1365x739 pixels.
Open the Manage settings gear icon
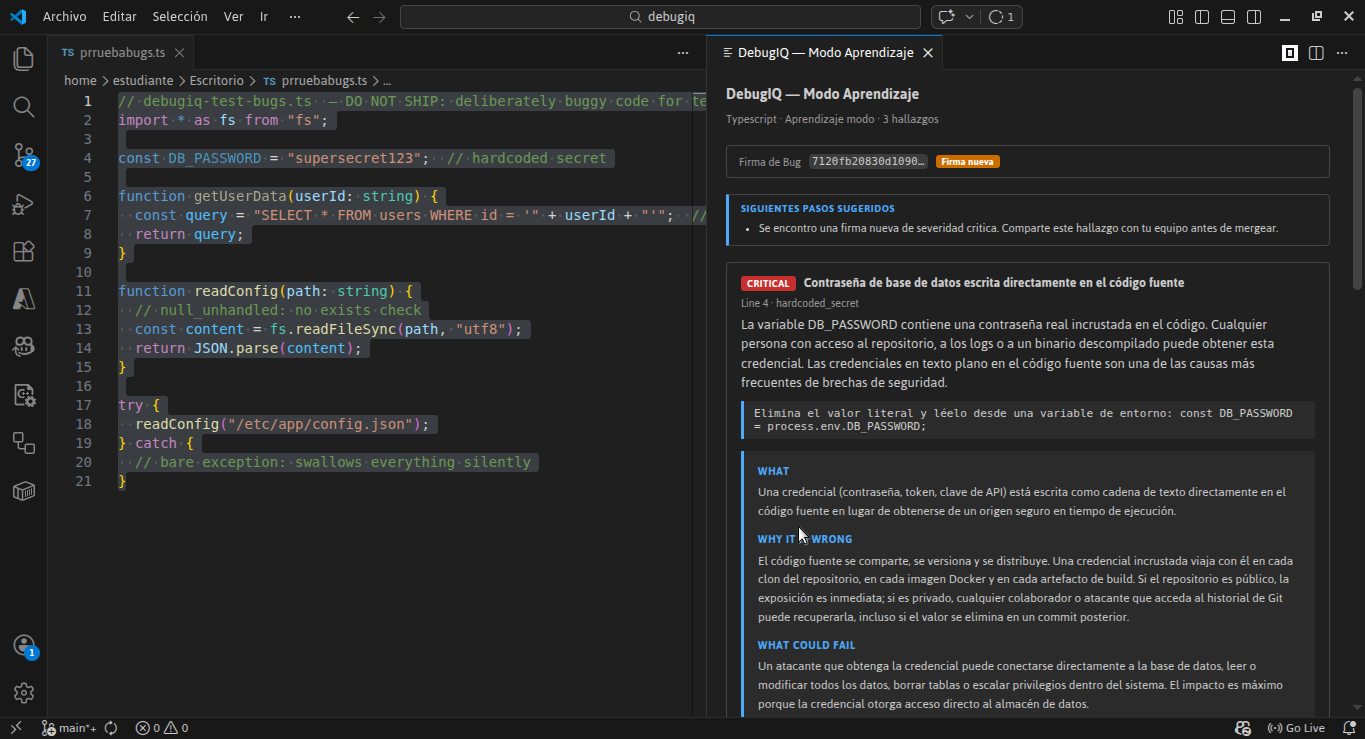(23, 692)
